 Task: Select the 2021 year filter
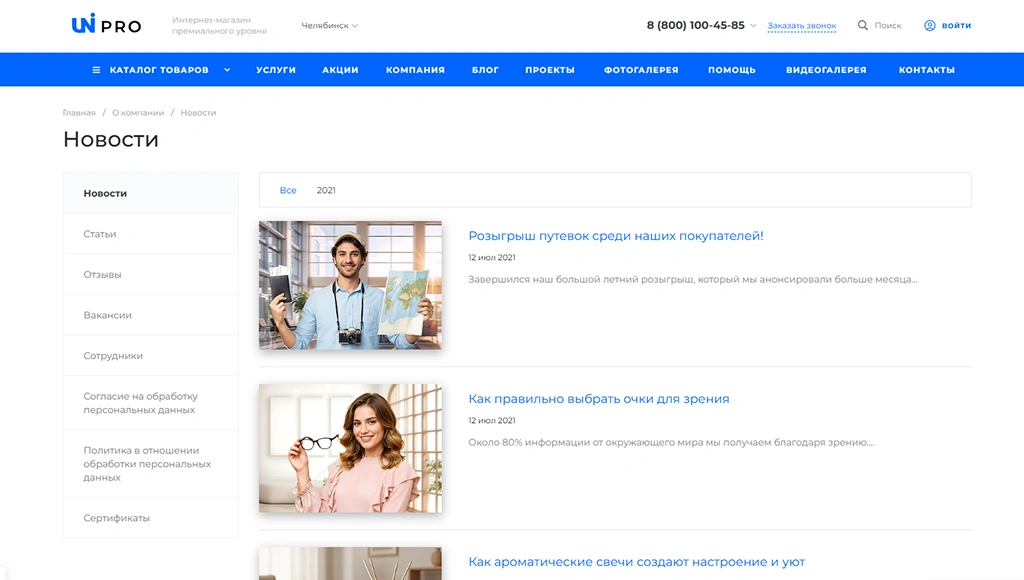326,190
